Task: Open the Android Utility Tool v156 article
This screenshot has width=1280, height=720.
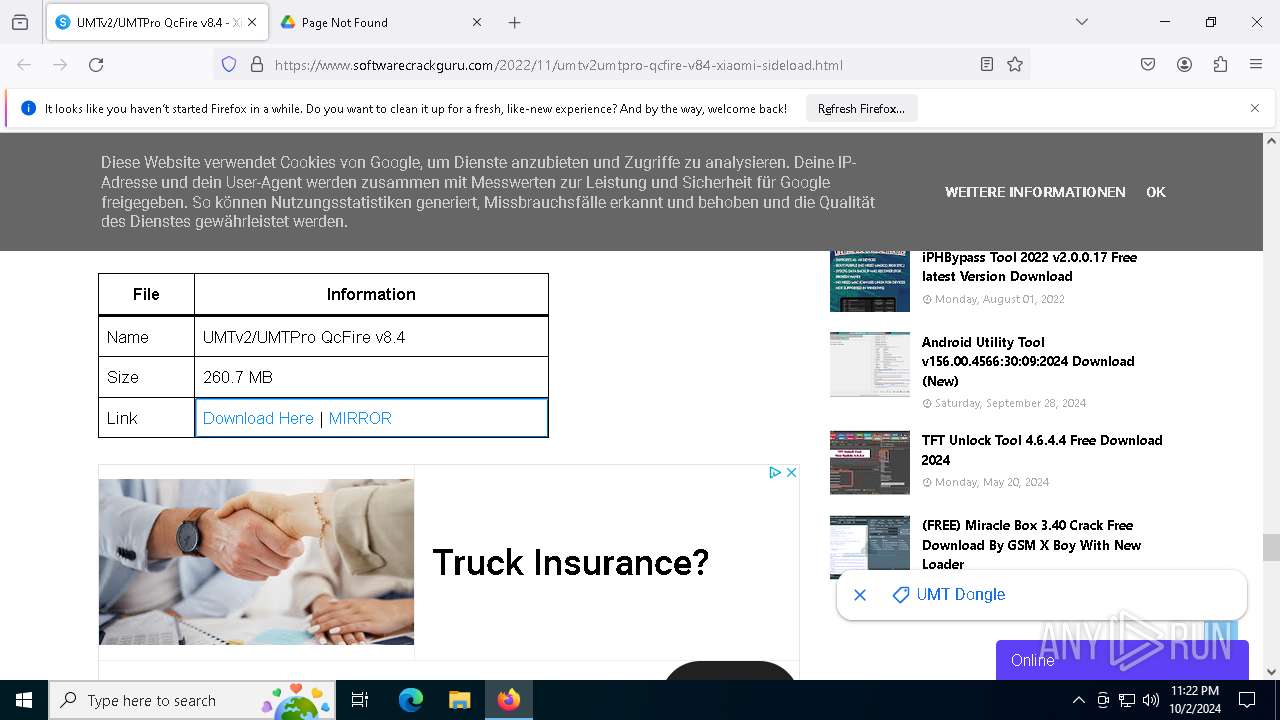Action: [x=1028, y=361]
